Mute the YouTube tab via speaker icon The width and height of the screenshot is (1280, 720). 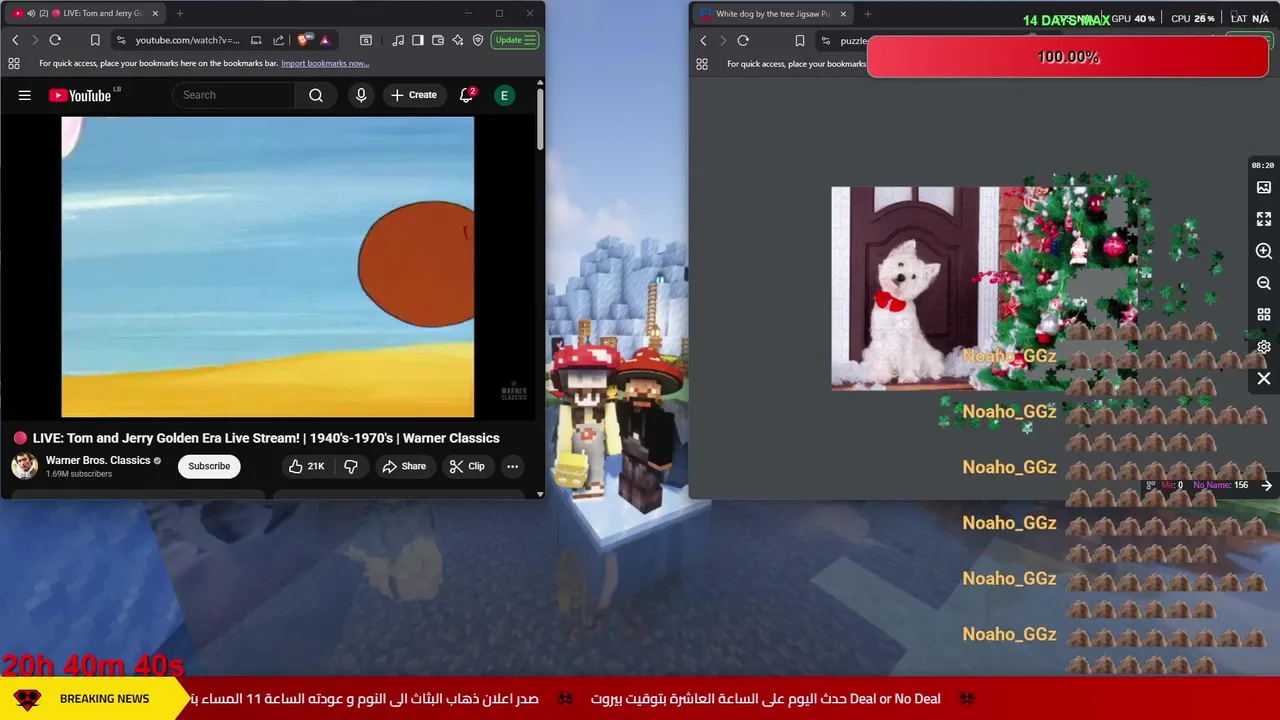(31, 14)
